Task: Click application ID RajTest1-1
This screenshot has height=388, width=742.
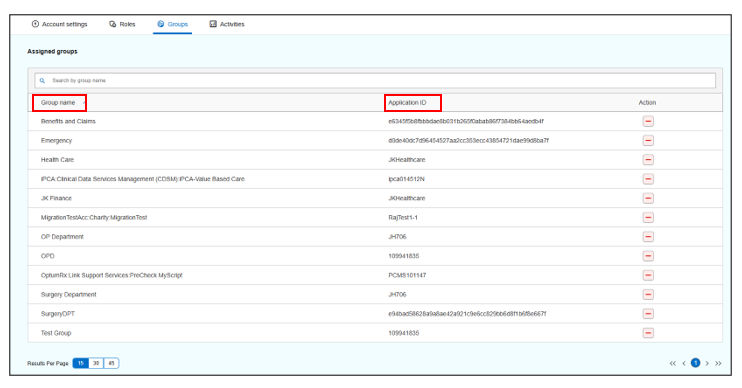Action: [x=403, y=218]
